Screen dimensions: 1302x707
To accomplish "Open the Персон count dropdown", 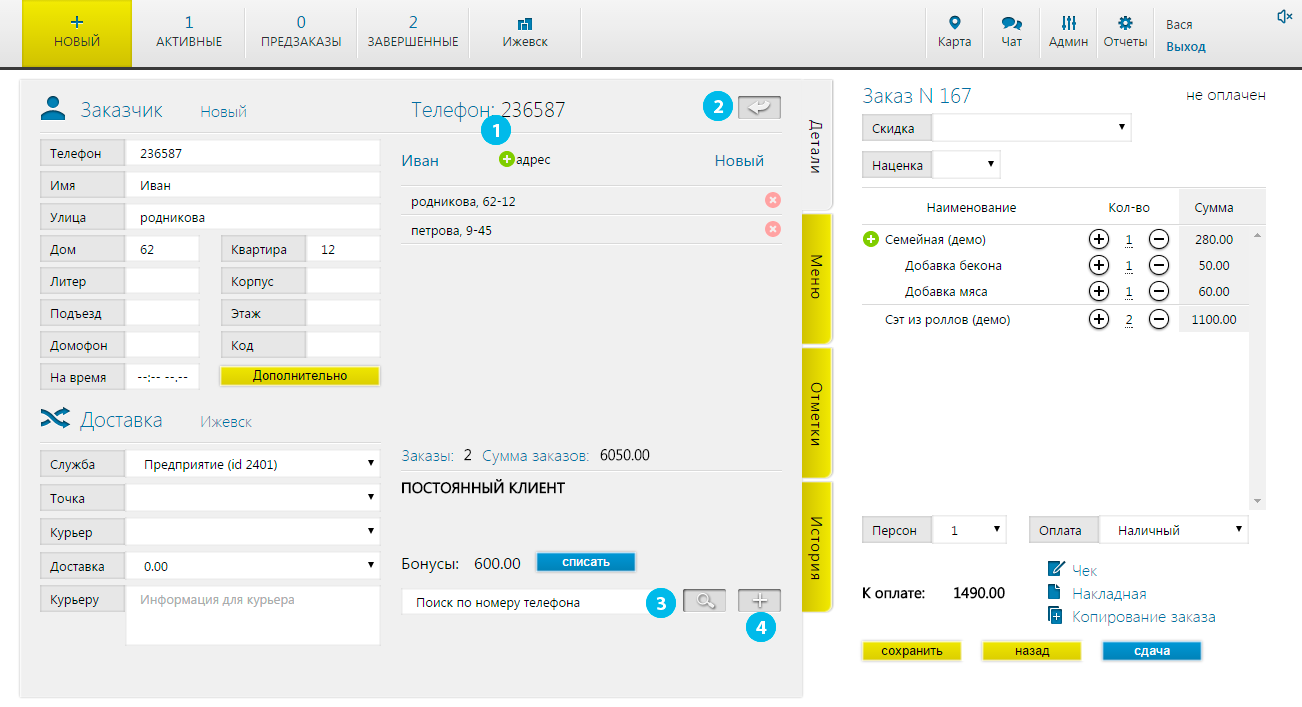I will tap(969, 530).
